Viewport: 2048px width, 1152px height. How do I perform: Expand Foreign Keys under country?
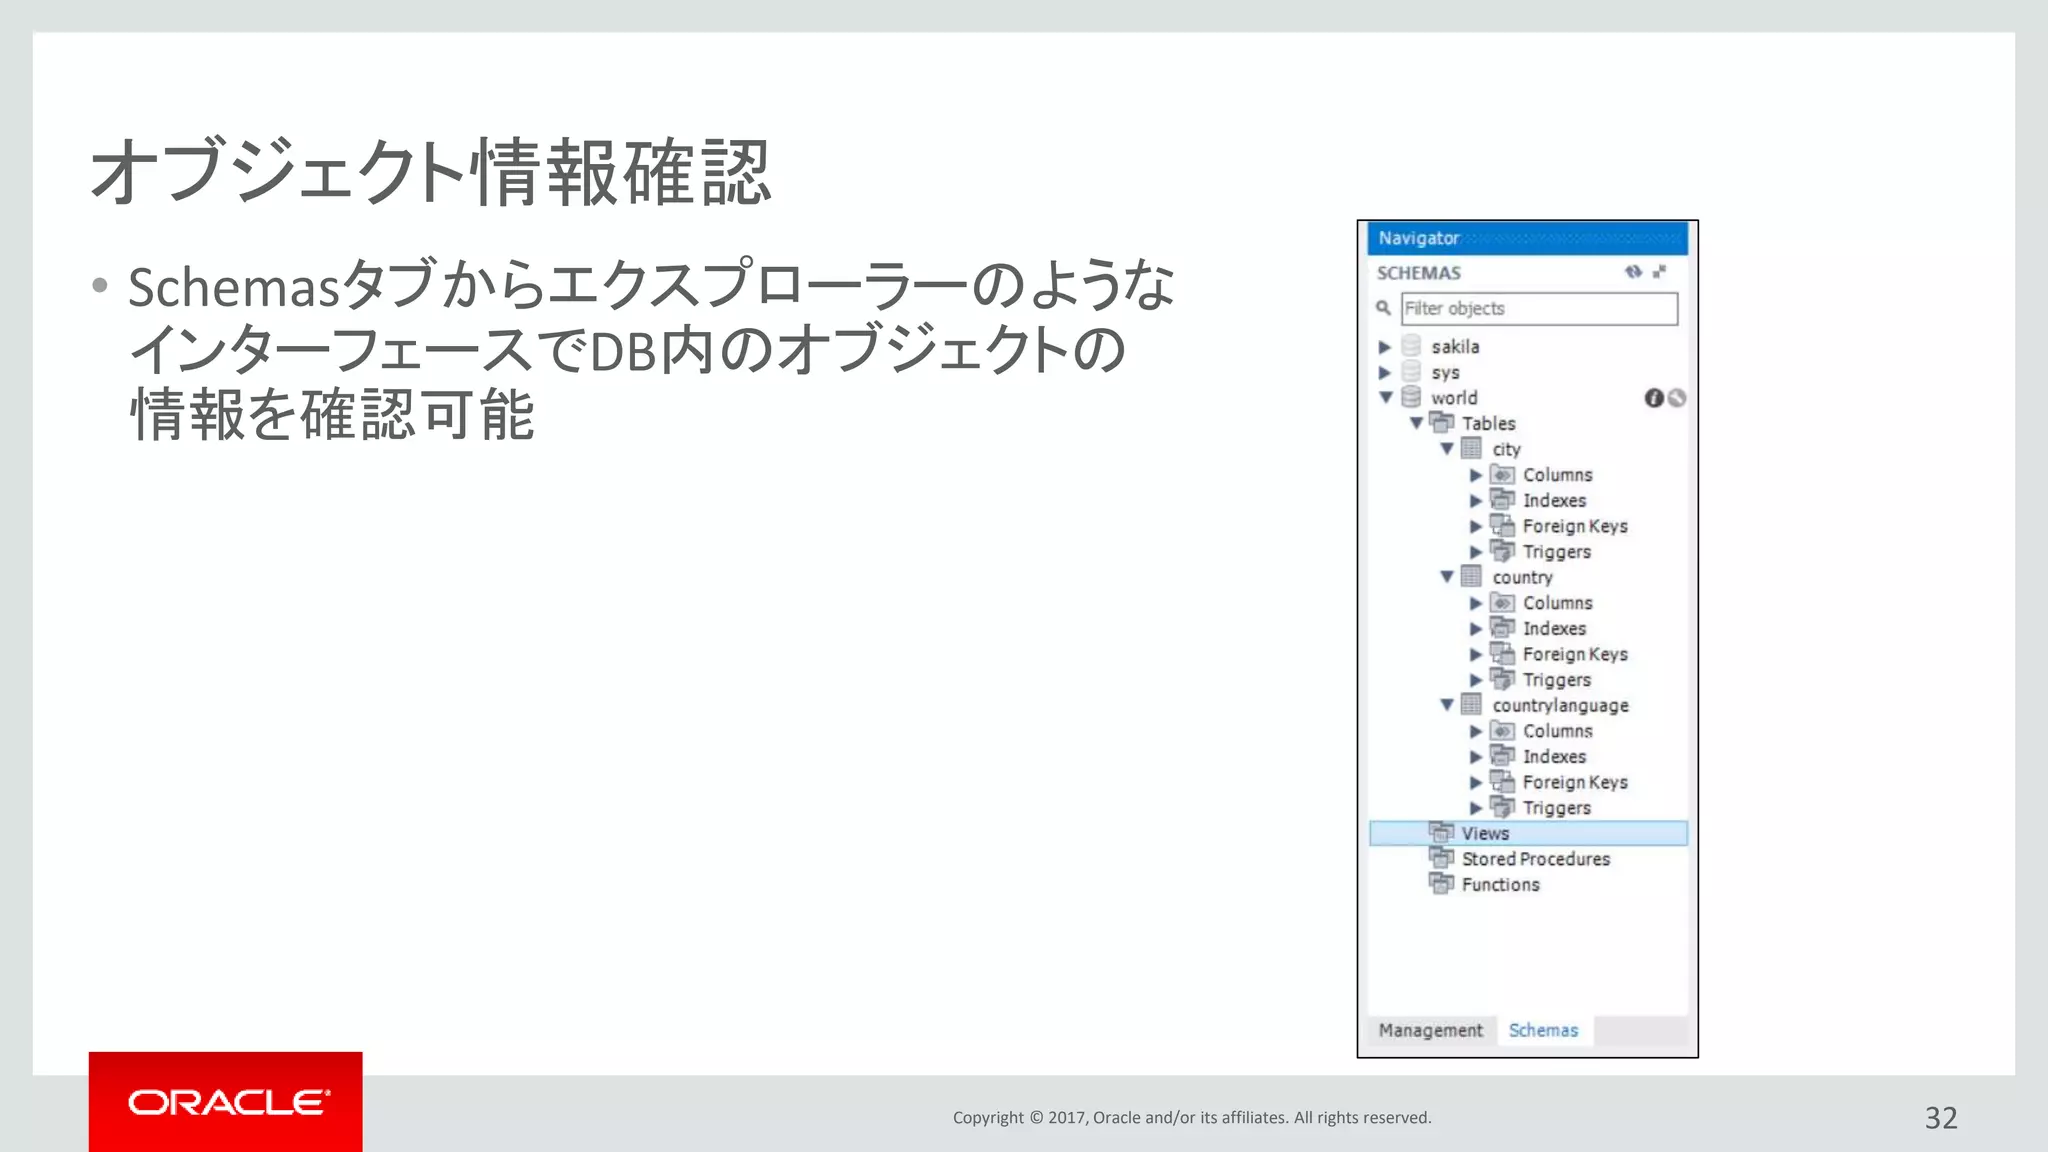click(1476, 654)
